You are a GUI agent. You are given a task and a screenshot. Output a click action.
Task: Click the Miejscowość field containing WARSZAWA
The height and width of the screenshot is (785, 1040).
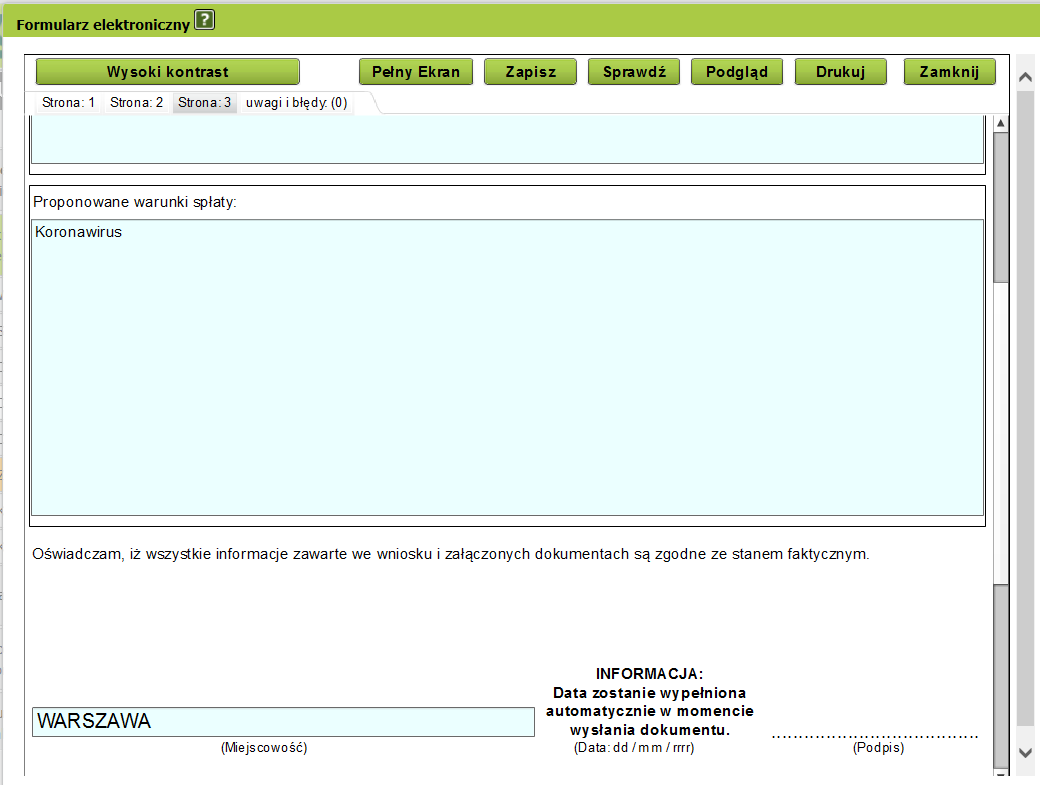tap(283, 722)
